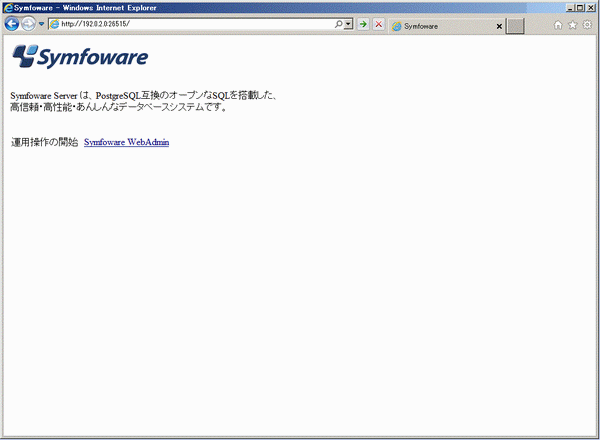The width and height of the screenshot is (600, 440).
Task: Click the Symfoware logo image
Action: [x=80, y=57]
